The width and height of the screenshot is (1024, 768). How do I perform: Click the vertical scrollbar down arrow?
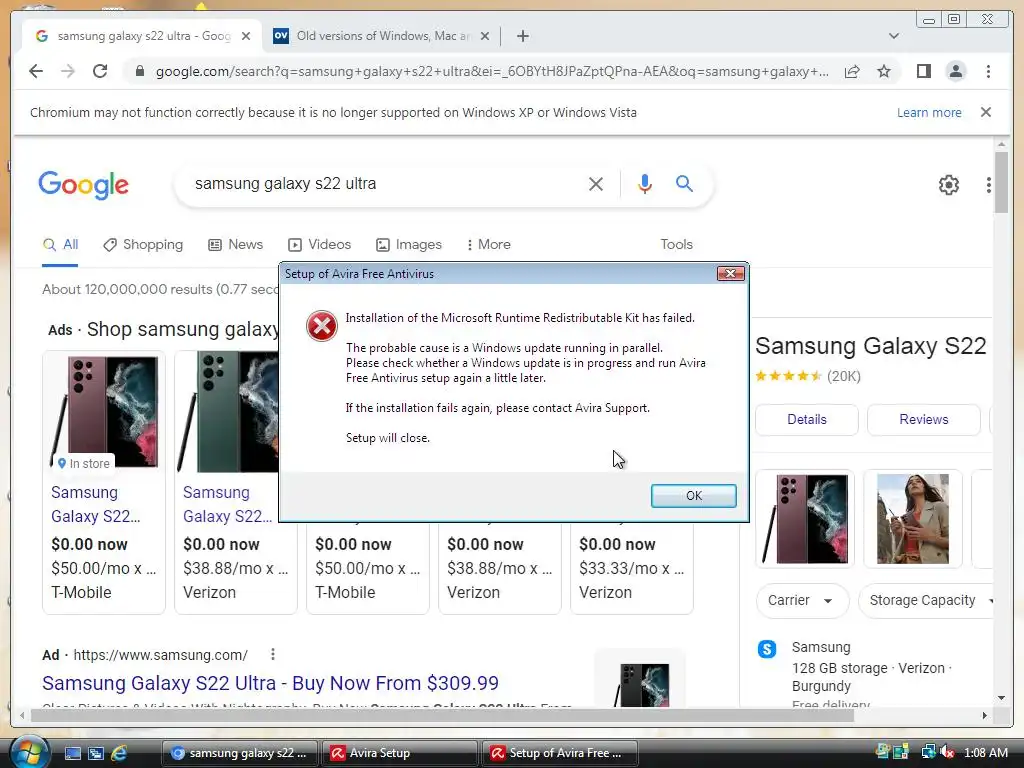pyautogui.click(x=1002, y=698)
